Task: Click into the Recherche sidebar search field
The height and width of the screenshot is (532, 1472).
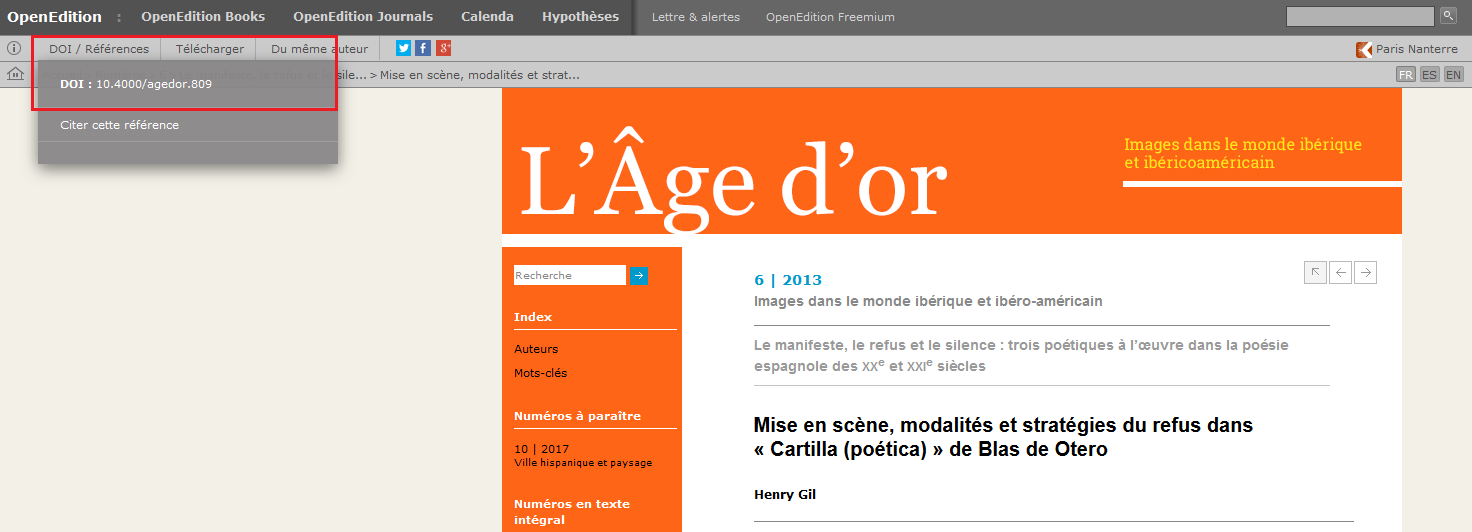Action: (569, 276)
